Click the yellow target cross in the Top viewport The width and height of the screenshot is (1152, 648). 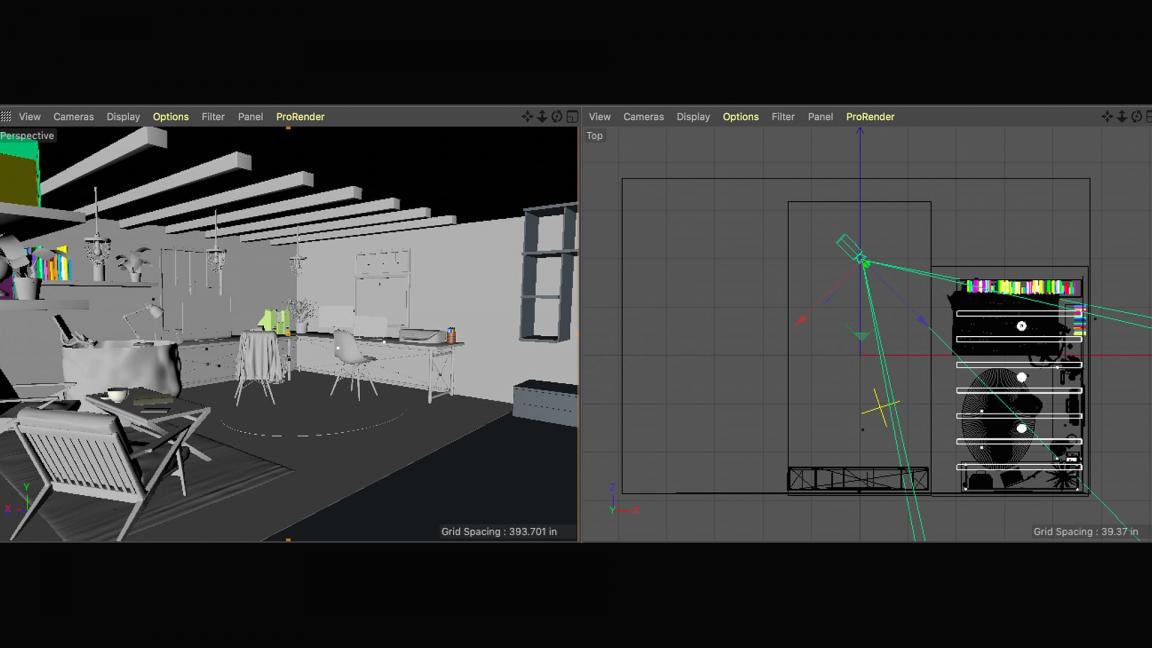[880, 407]
